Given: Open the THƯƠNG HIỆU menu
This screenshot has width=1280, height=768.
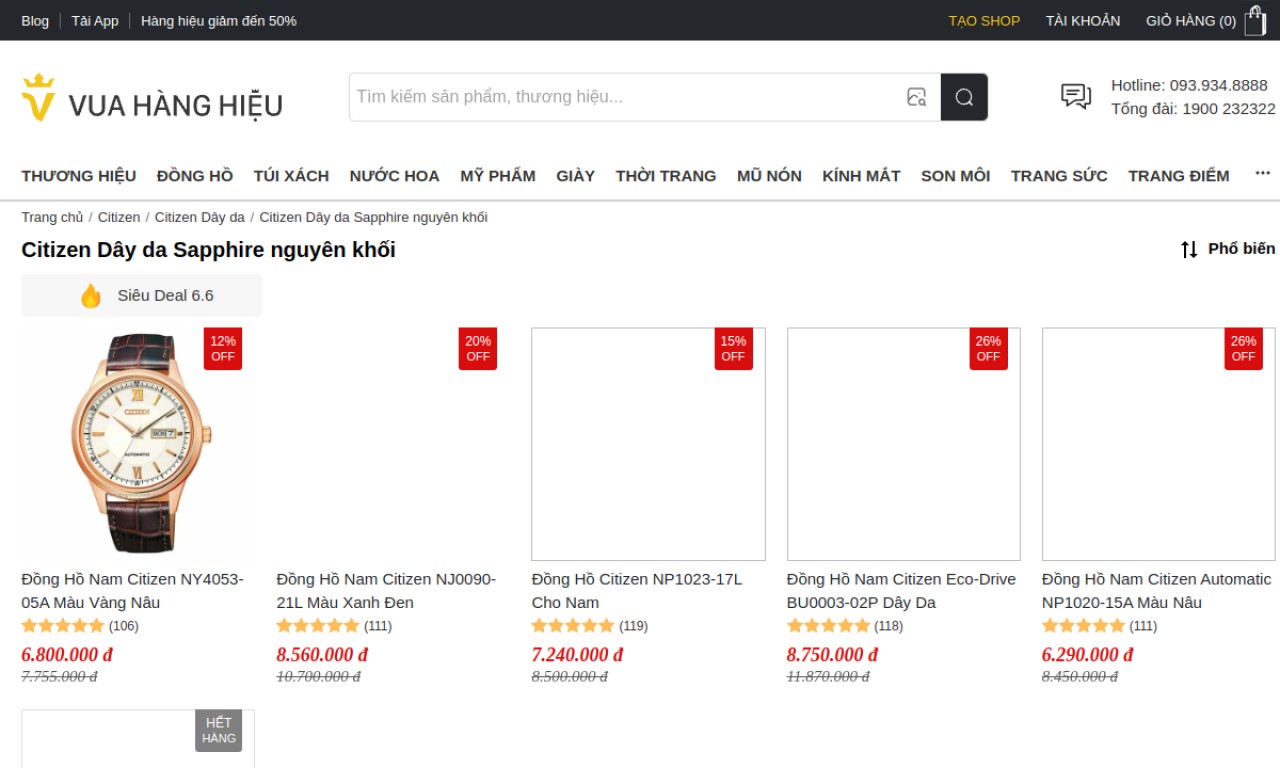Looking at the screenshot, I should coord(79,176).
